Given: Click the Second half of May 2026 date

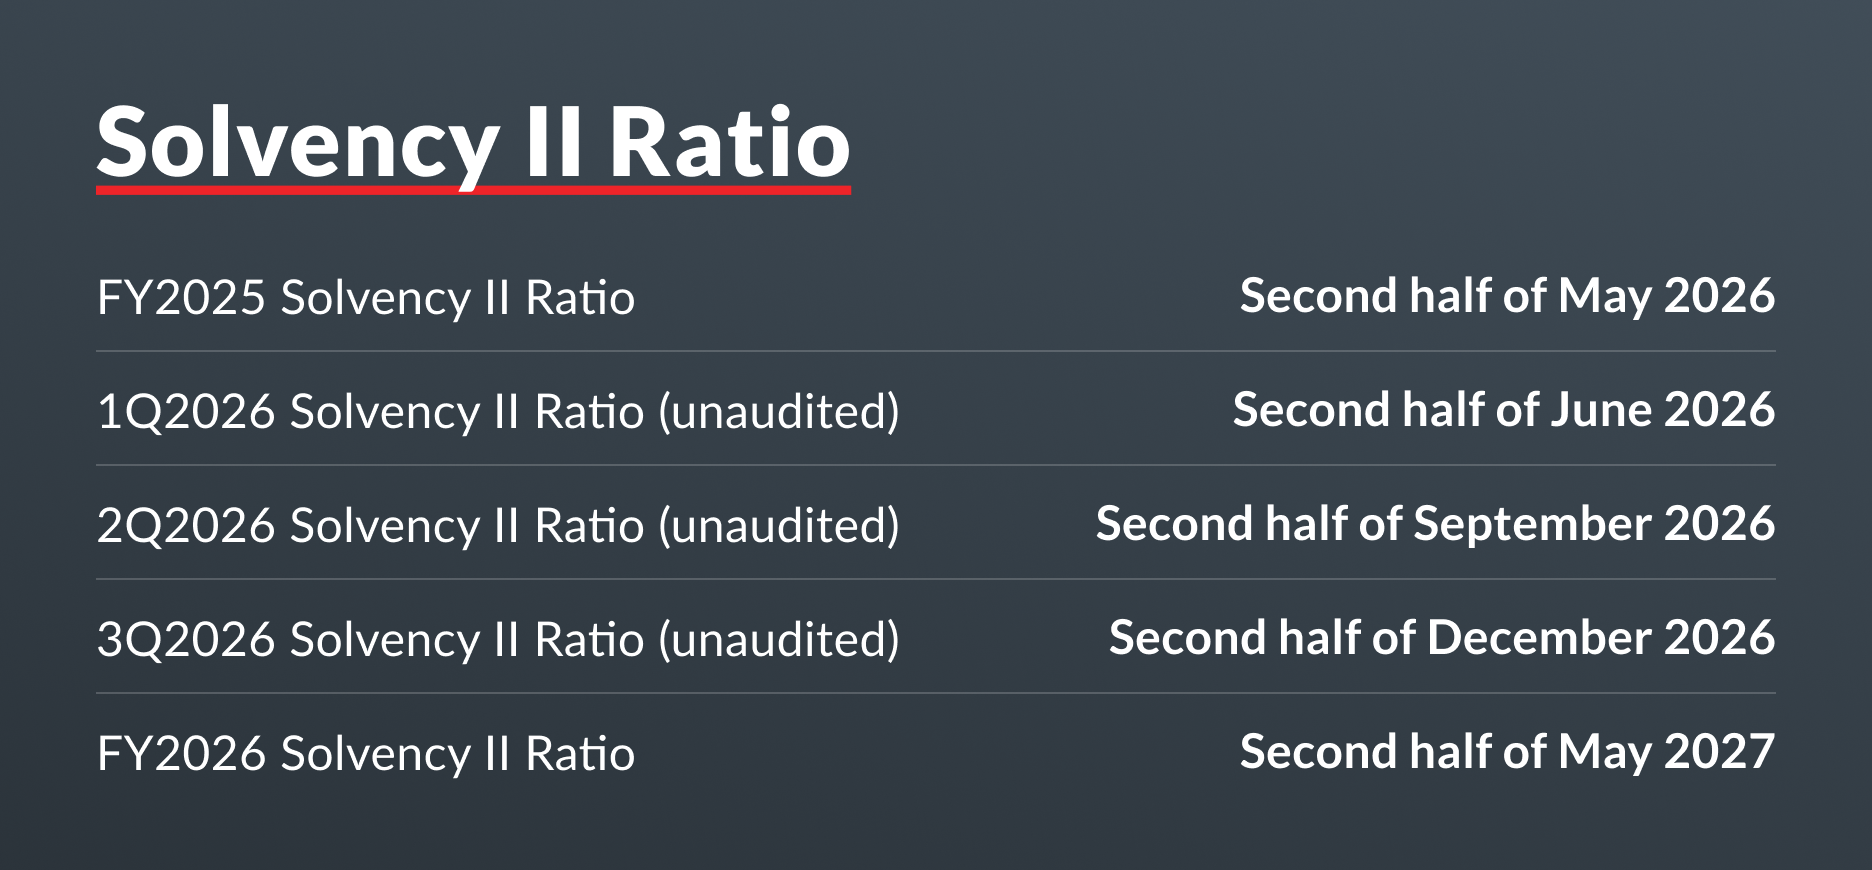Looking at the screenshot, I should pyautogui.click(x=1507, y=296).
